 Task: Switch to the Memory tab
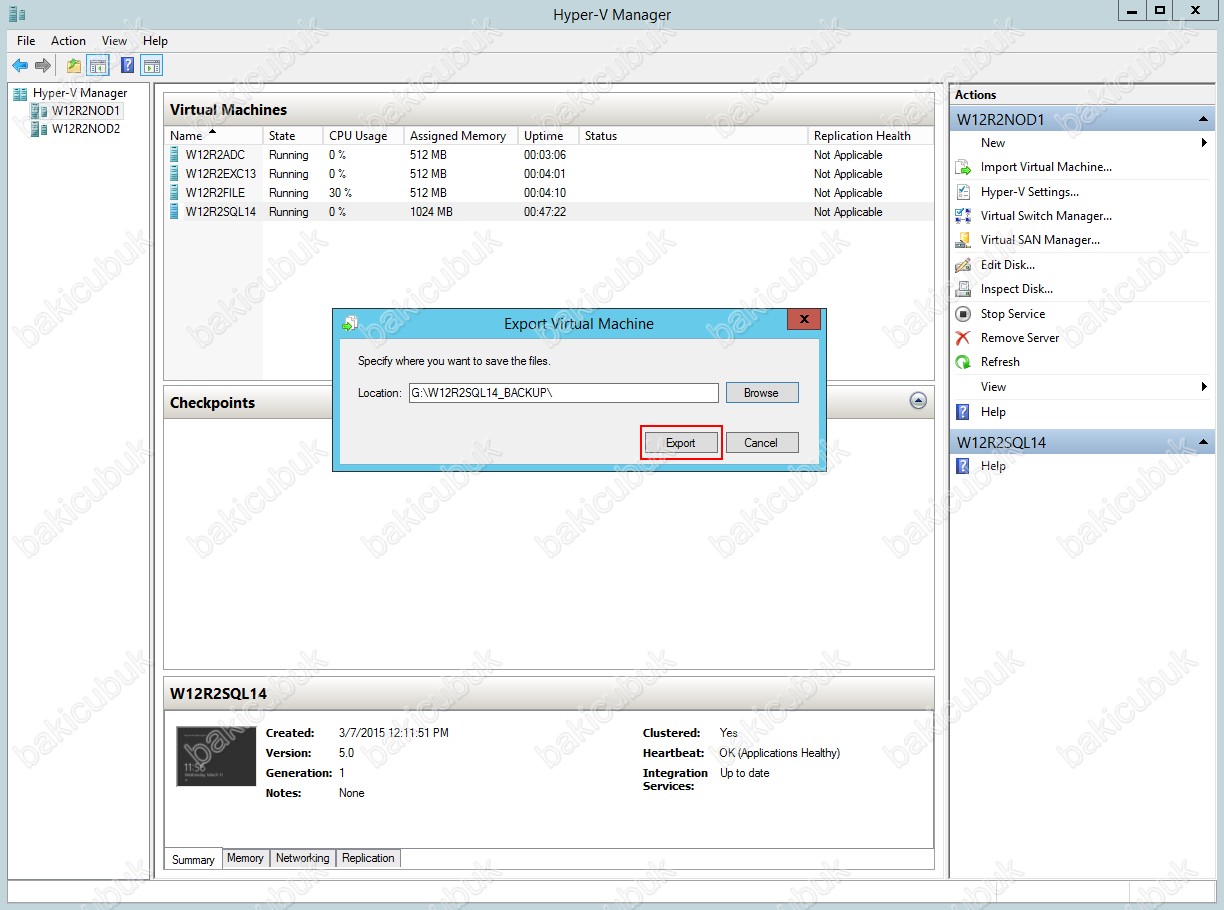pos(245,858)
